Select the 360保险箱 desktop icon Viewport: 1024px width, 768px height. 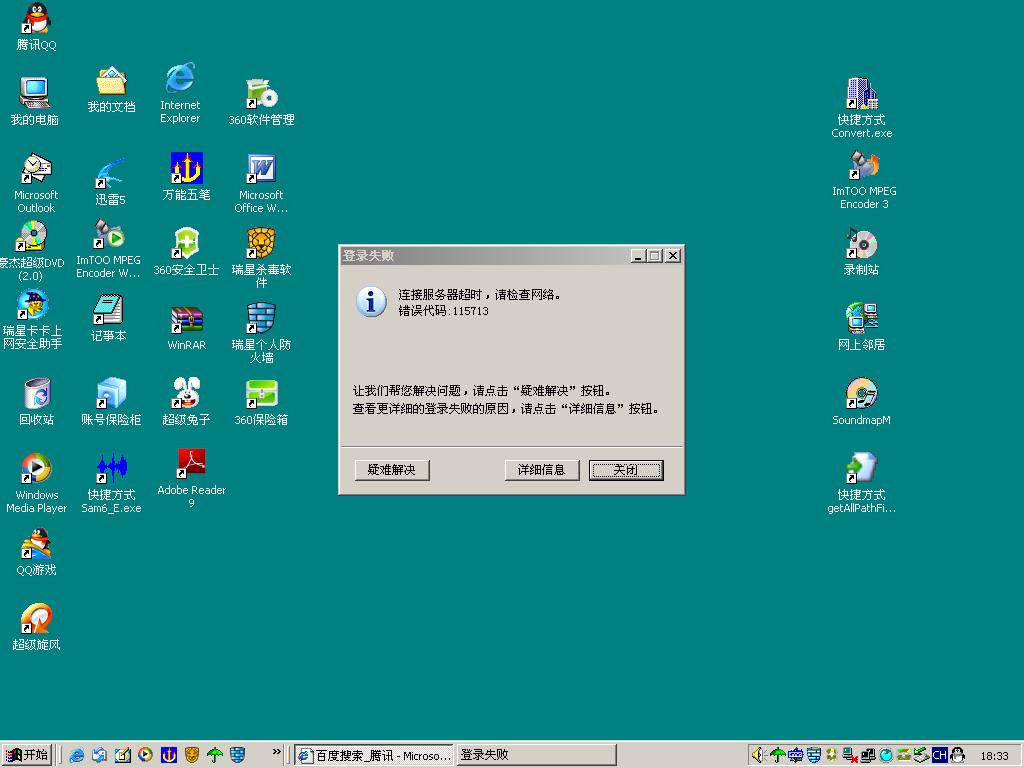261,403
